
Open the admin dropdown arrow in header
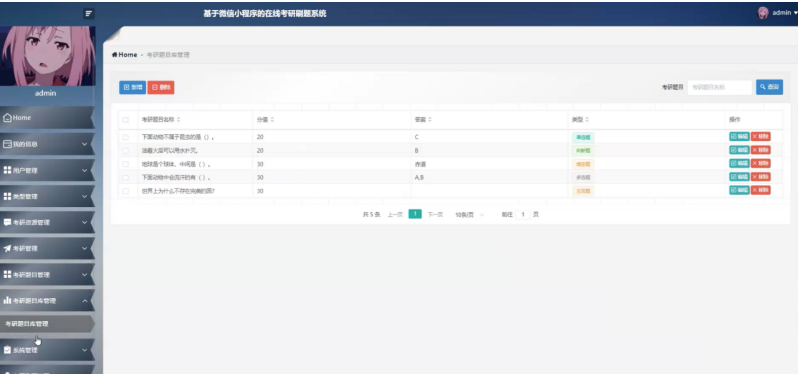[x=795, y=13]
